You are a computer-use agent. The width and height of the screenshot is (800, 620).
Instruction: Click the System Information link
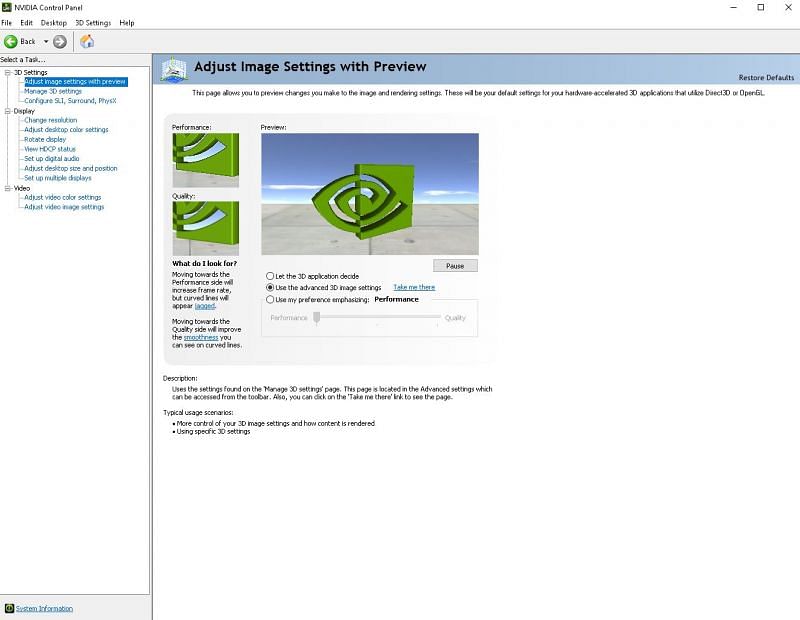point(44,609)
